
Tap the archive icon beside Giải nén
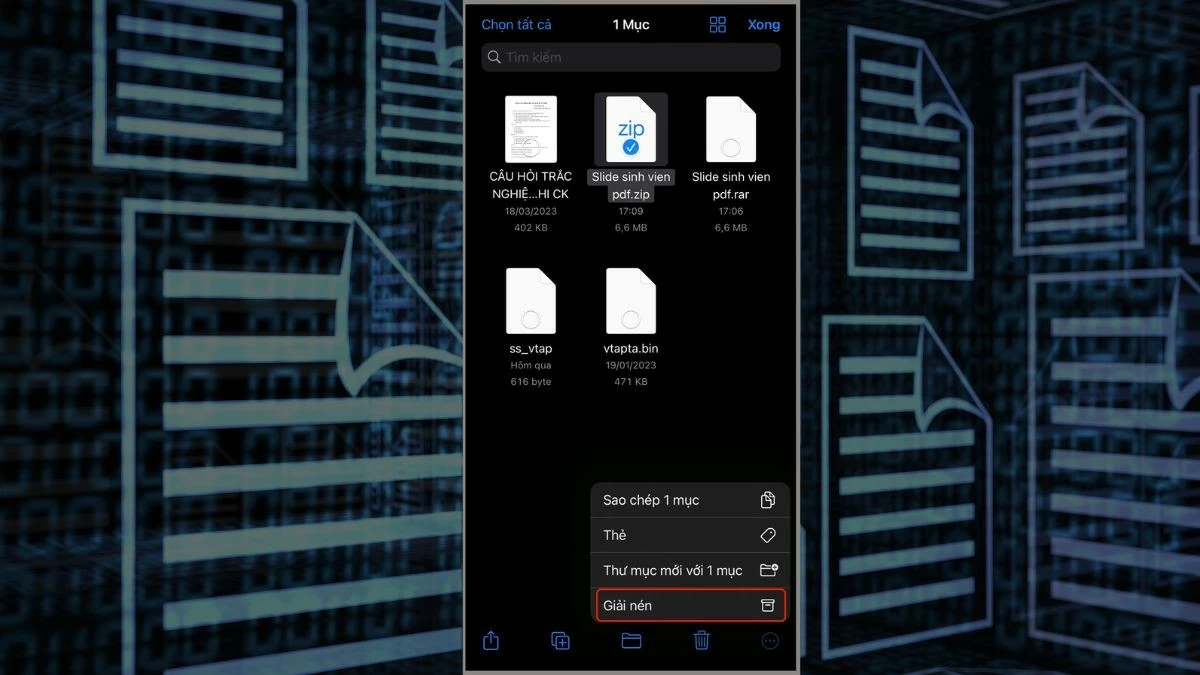click(768, 605)
